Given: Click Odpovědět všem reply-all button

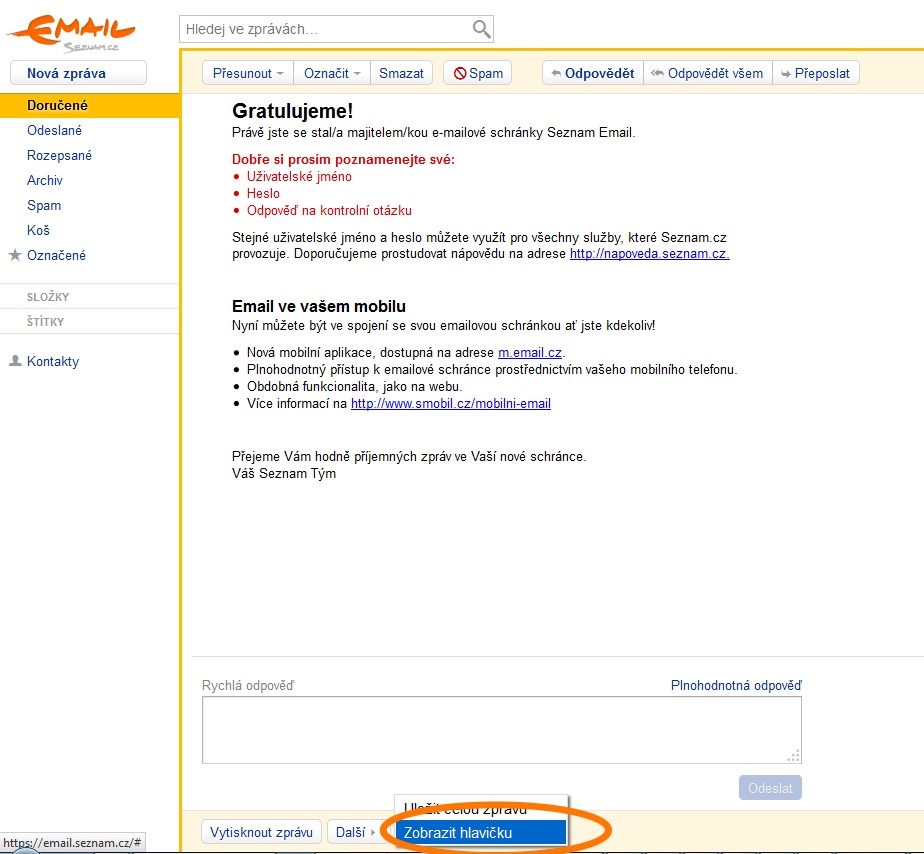Looking at the screenshot, I should pos(707,73).
